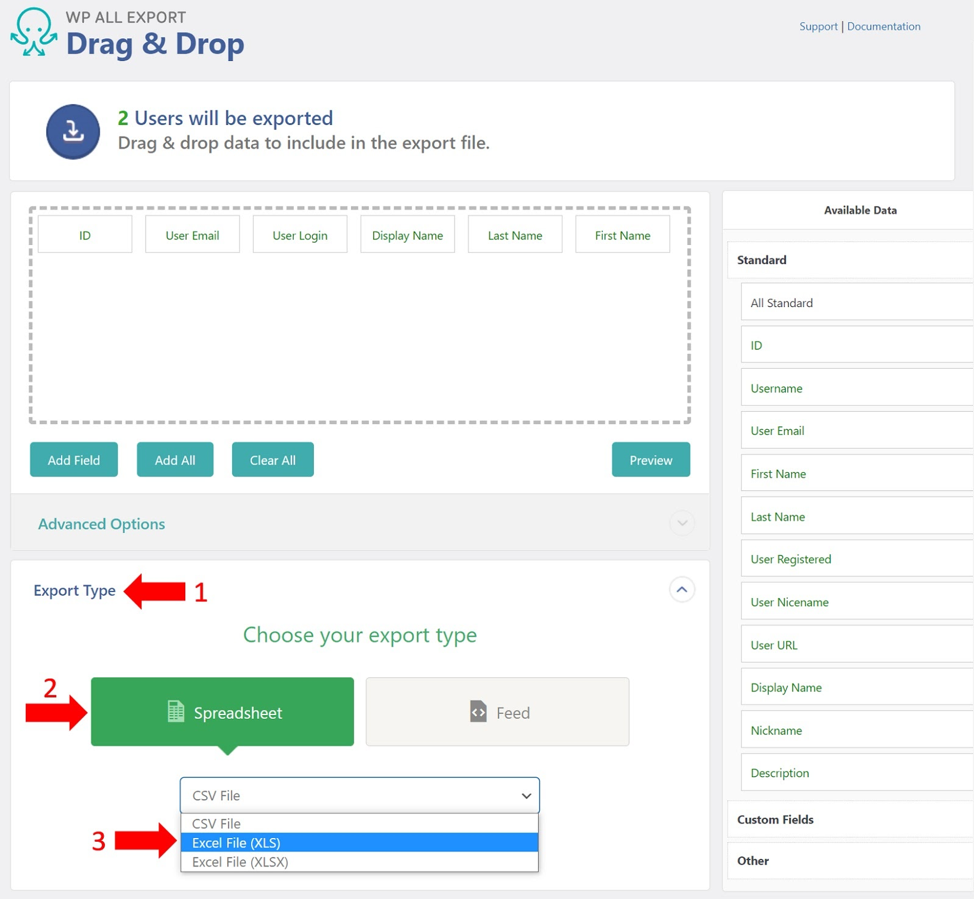
Task: Click Last Name in Available Data list
Action: pos(857,516)
